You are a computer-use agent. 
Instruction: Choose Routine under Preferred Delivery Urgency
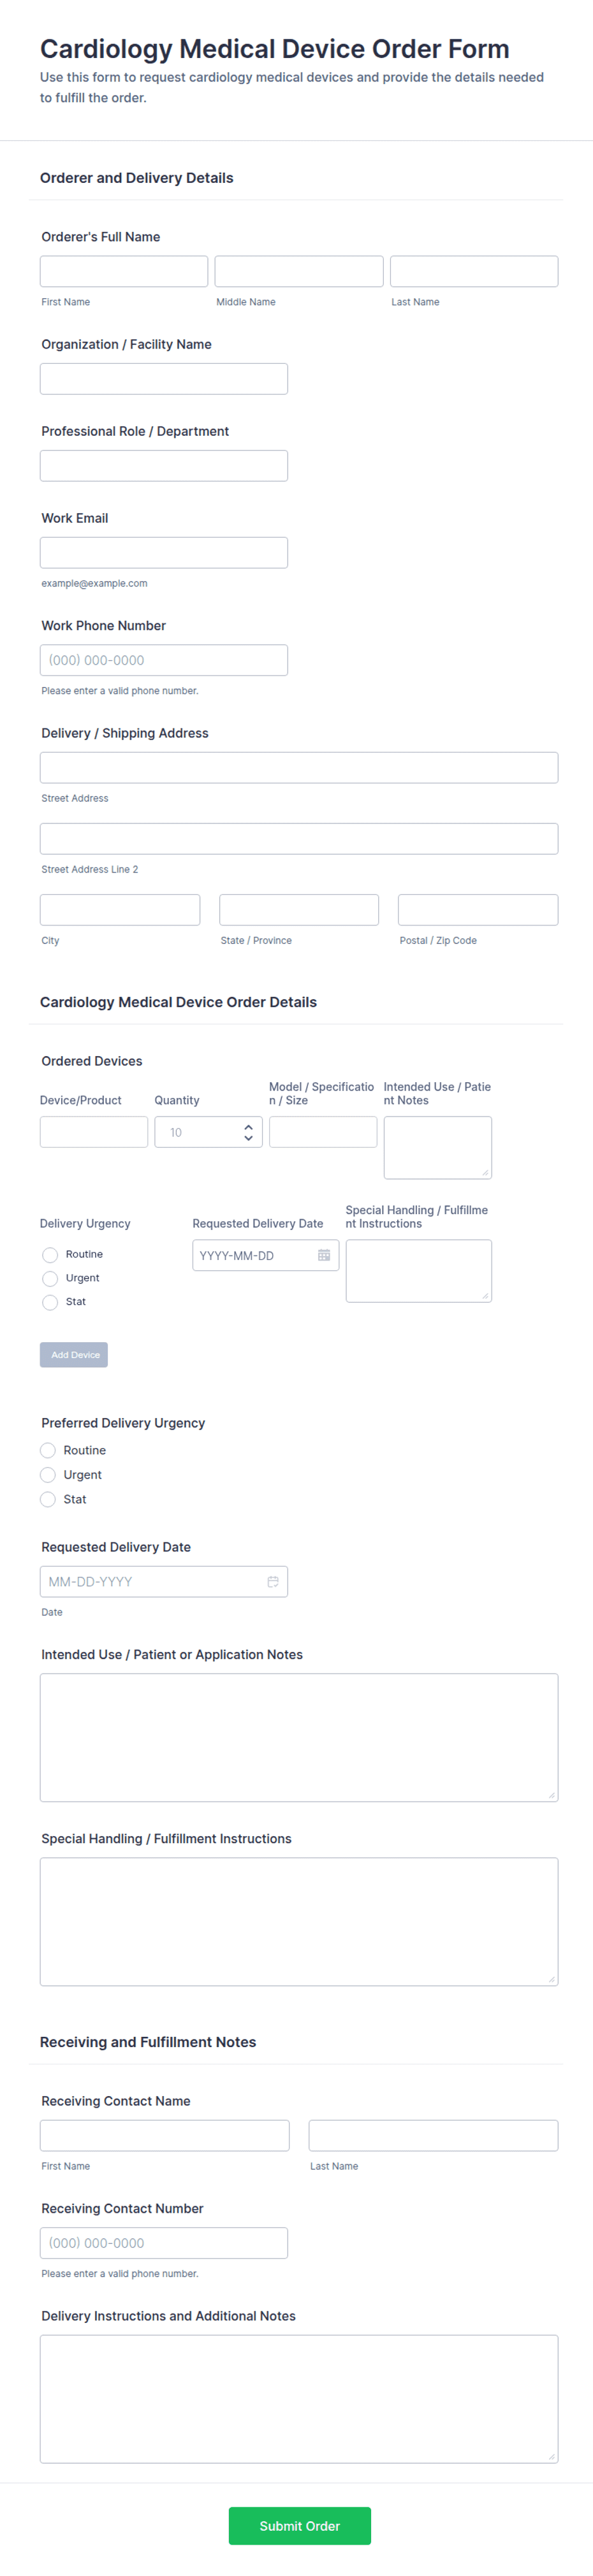pos(48,1450)
